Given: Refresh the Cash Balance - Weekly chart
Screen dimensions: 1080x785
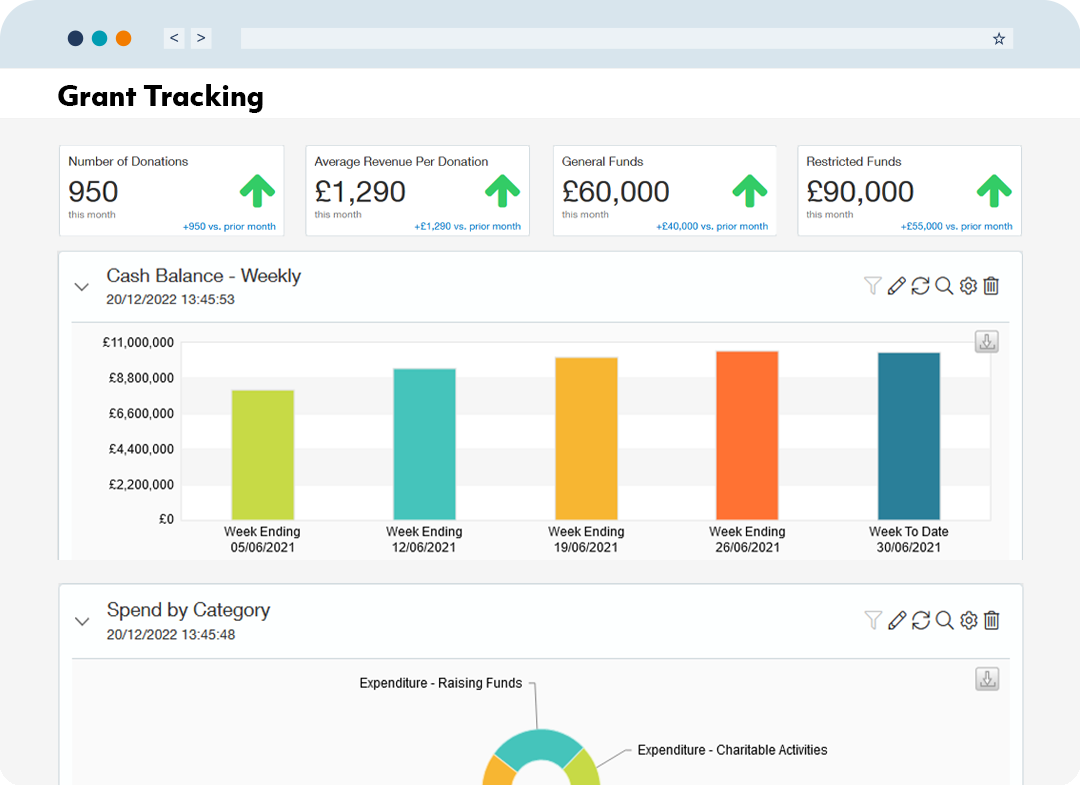Looking at the screenshot, I should tap(920, 286).
